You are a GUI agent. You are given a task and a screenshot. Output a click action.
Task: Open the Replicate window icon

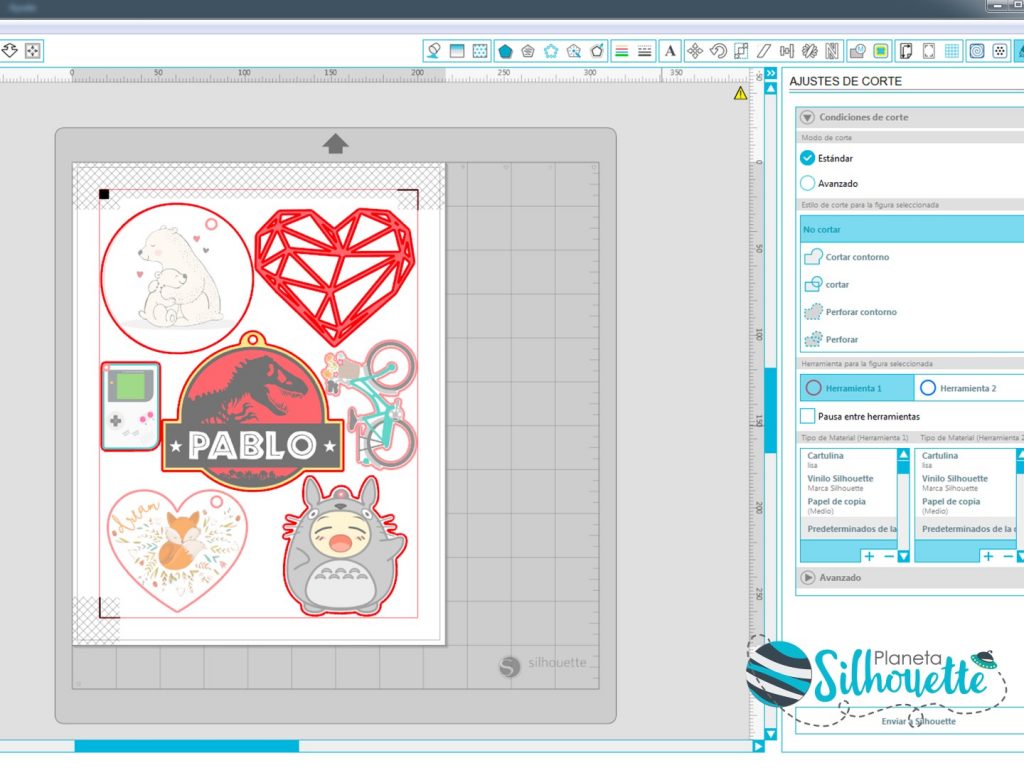810,51
